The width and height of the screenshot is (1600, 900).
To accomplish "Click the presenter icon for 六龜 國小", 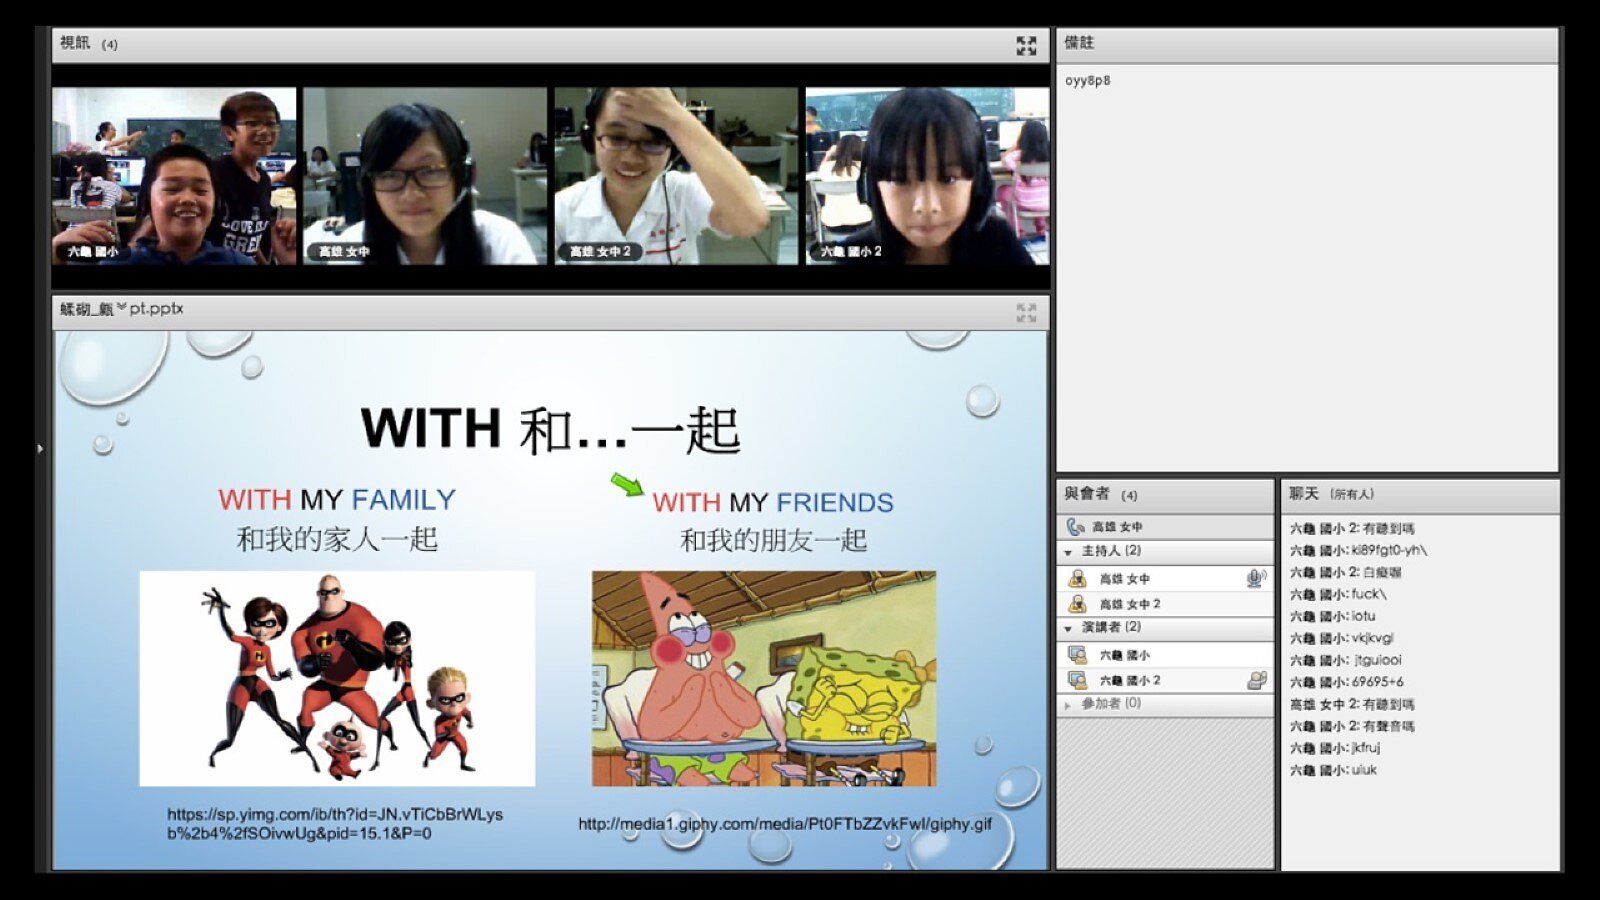I will click(1077, 655).
